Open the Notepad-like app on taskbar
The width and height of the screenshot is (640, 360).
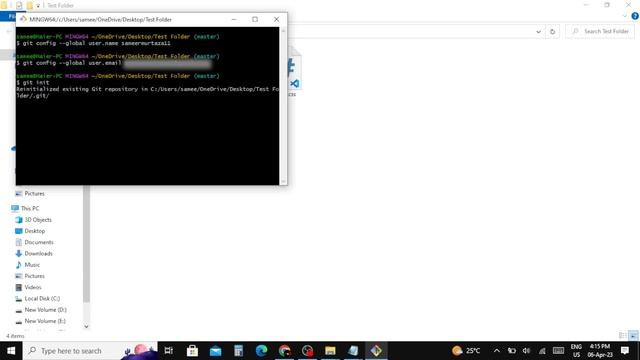tap(353, 351)
